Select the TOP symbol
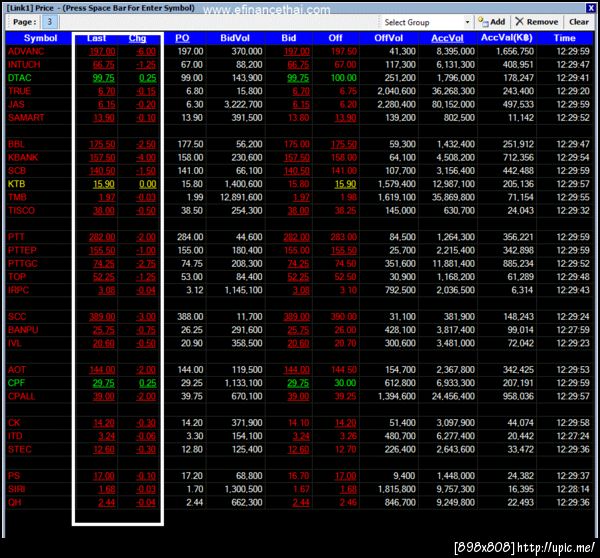Image resolution: width=600 pixels, height=558 pixels. [17, 277]
